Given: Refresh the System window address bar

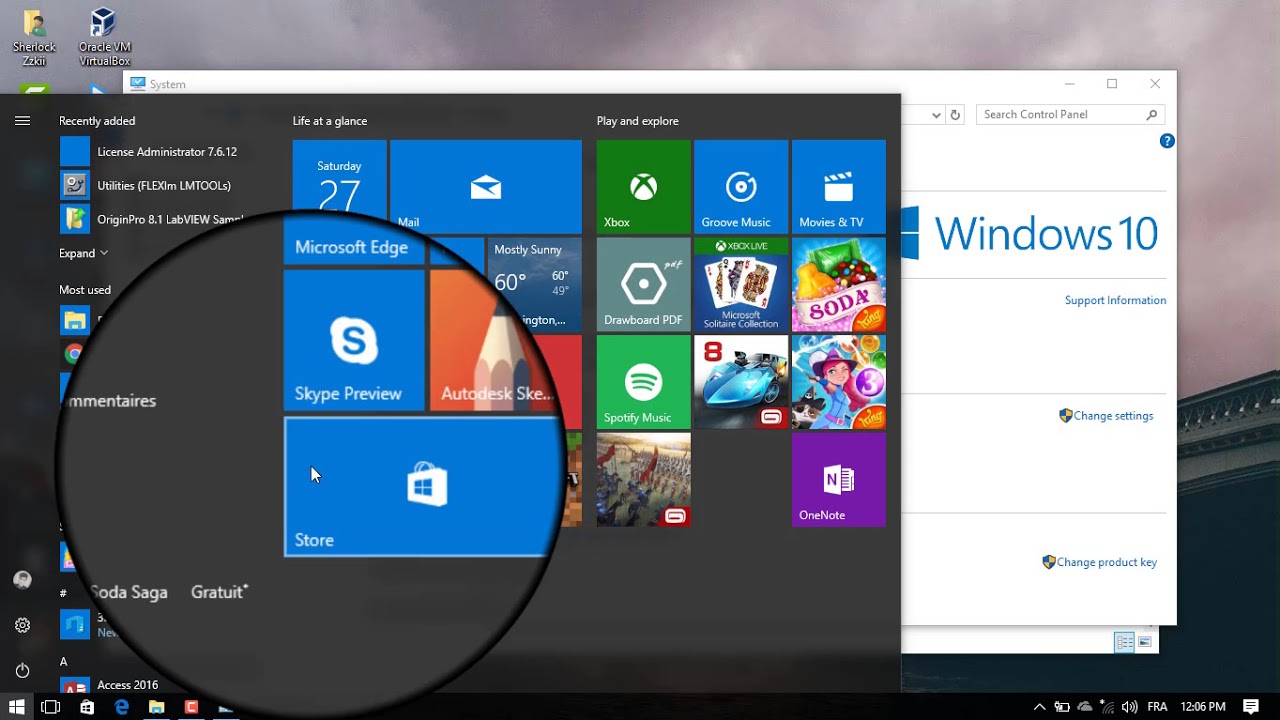Looking at the screenshot, I should click(x=955, y=115).
